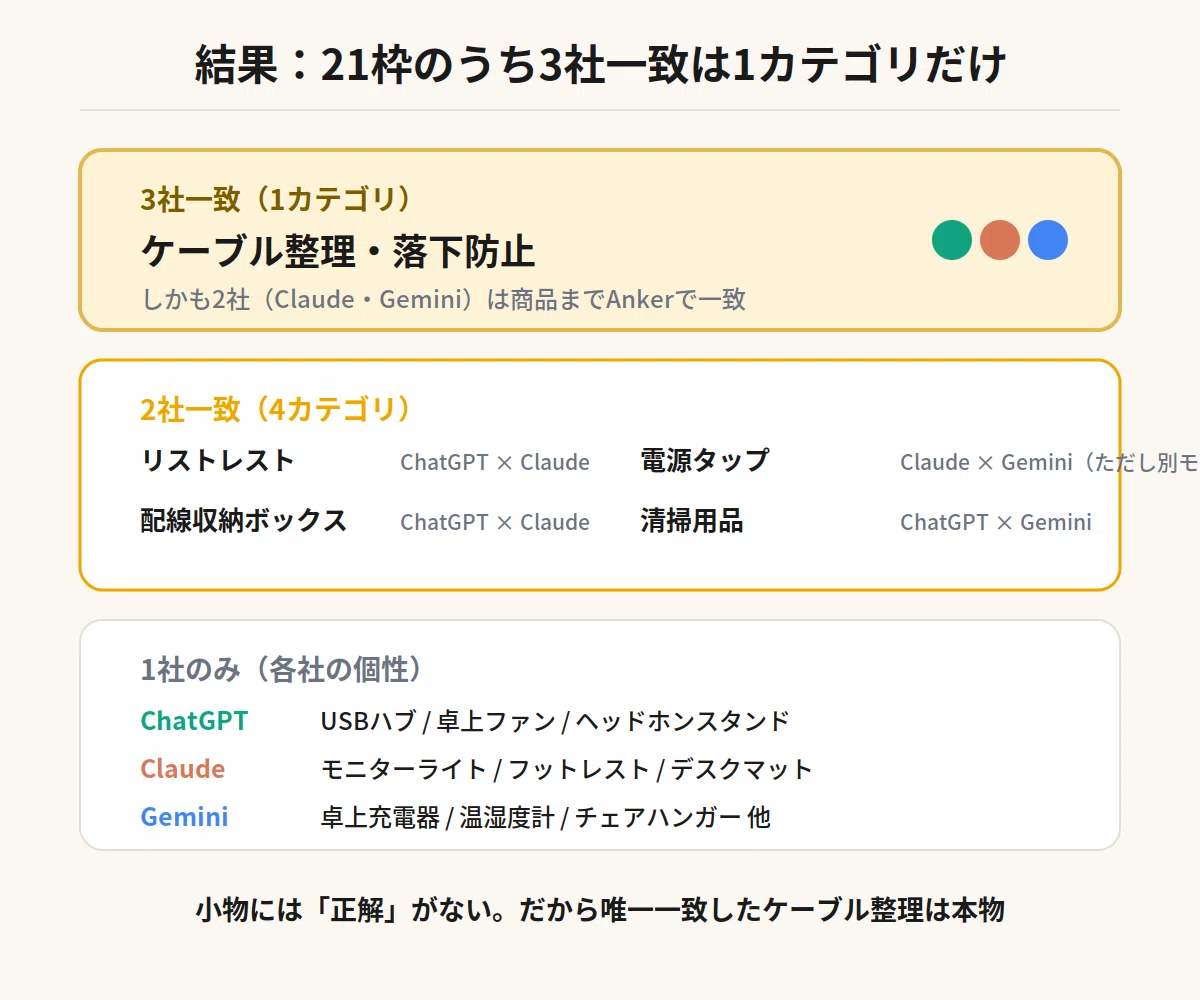Click the bottom conclusion about 小物には「正解」がない

pos(600,910)
